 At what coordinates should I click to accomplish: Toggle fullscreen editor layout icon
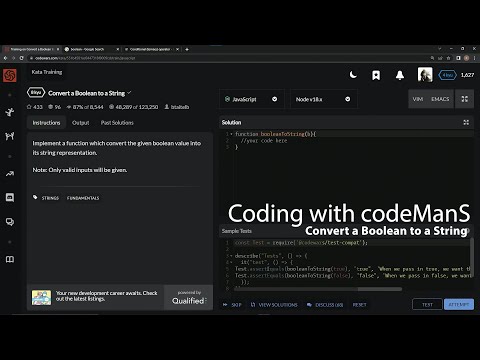click(464, 99)
